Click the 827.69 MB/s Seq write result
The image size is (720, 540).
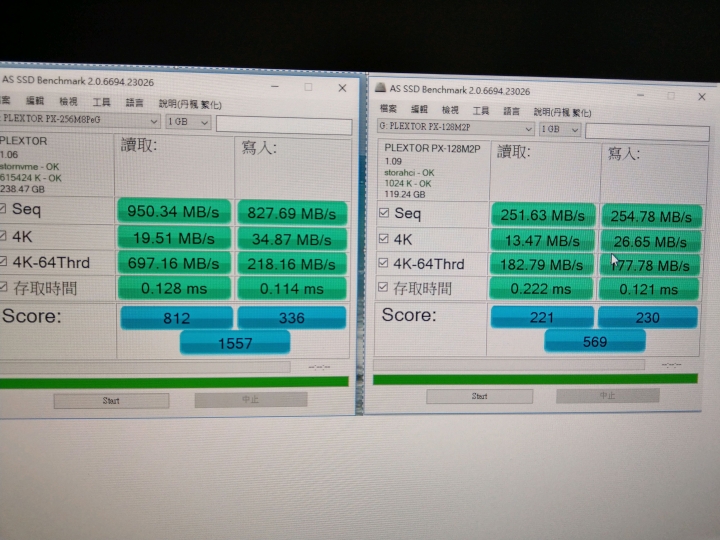click(292, 214)
